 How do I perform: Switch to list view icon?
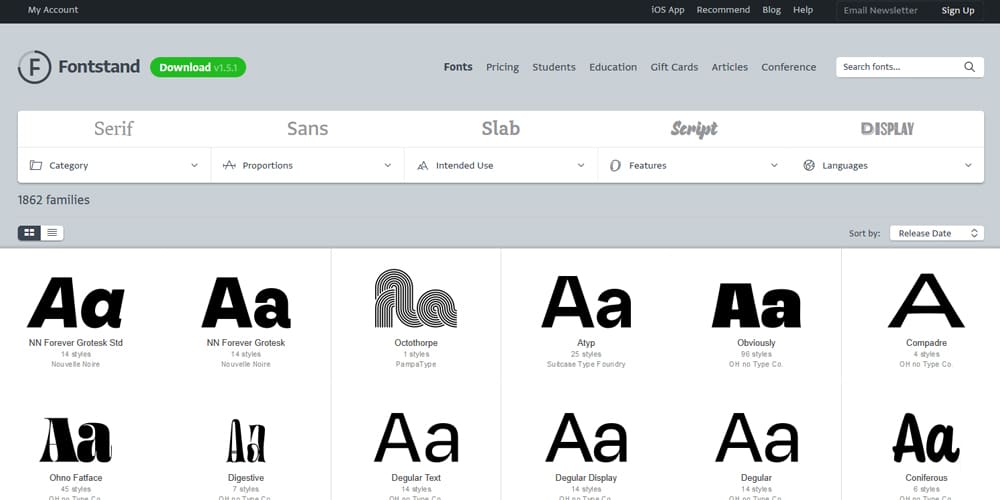click(x=52, y=233)
